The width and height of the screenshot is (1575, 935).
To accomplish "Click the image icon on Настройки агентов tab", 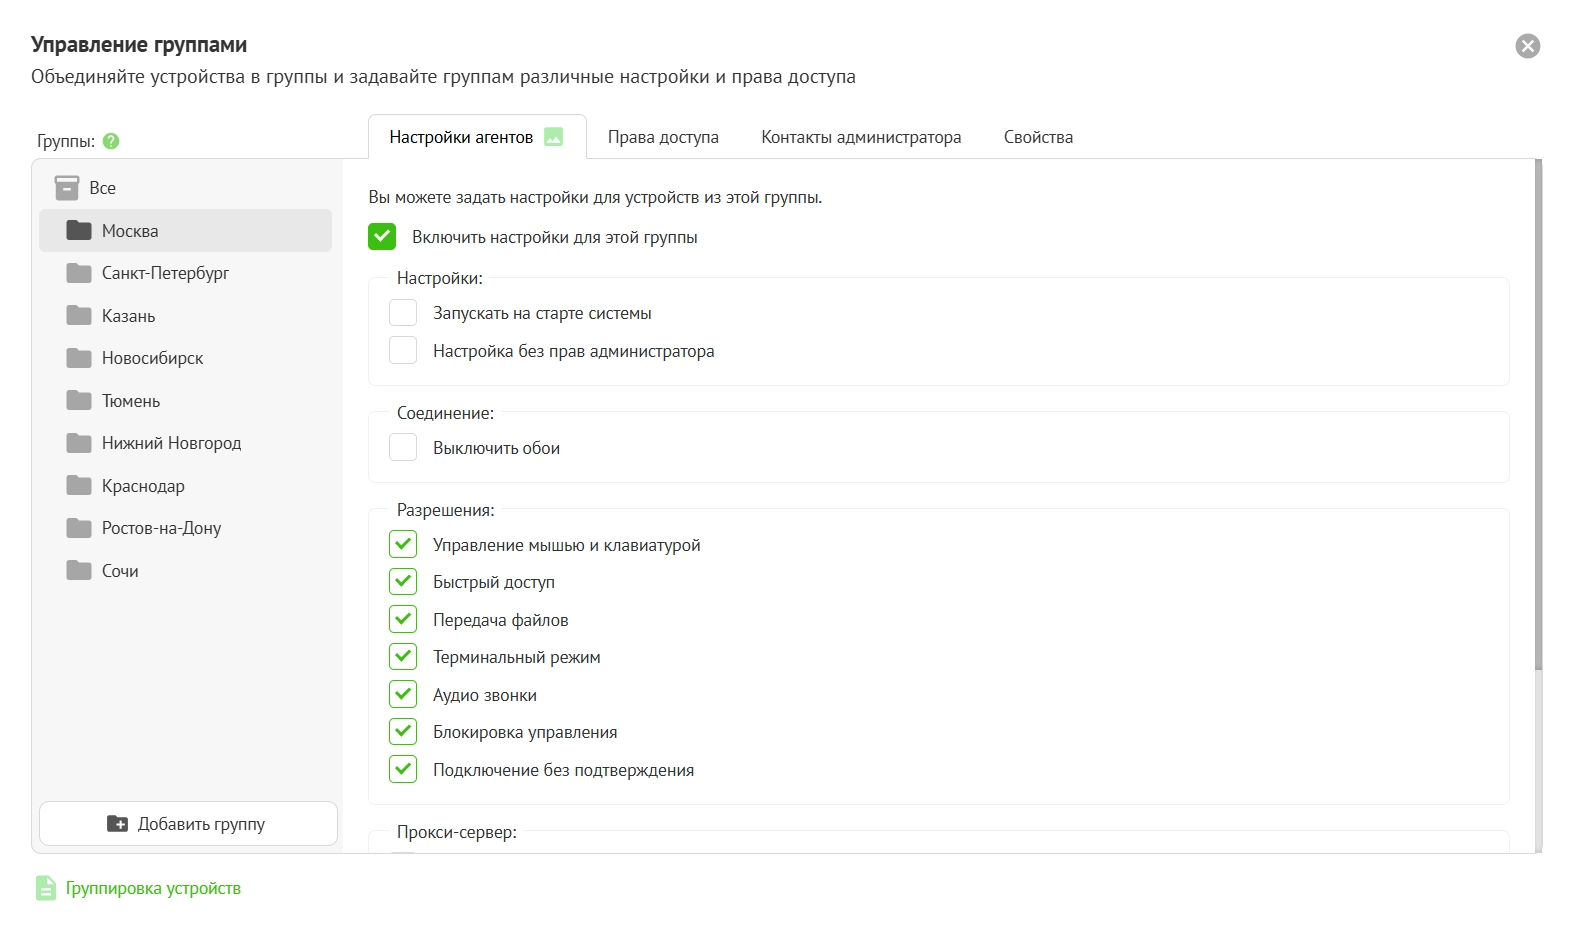I will click(553, 137).
